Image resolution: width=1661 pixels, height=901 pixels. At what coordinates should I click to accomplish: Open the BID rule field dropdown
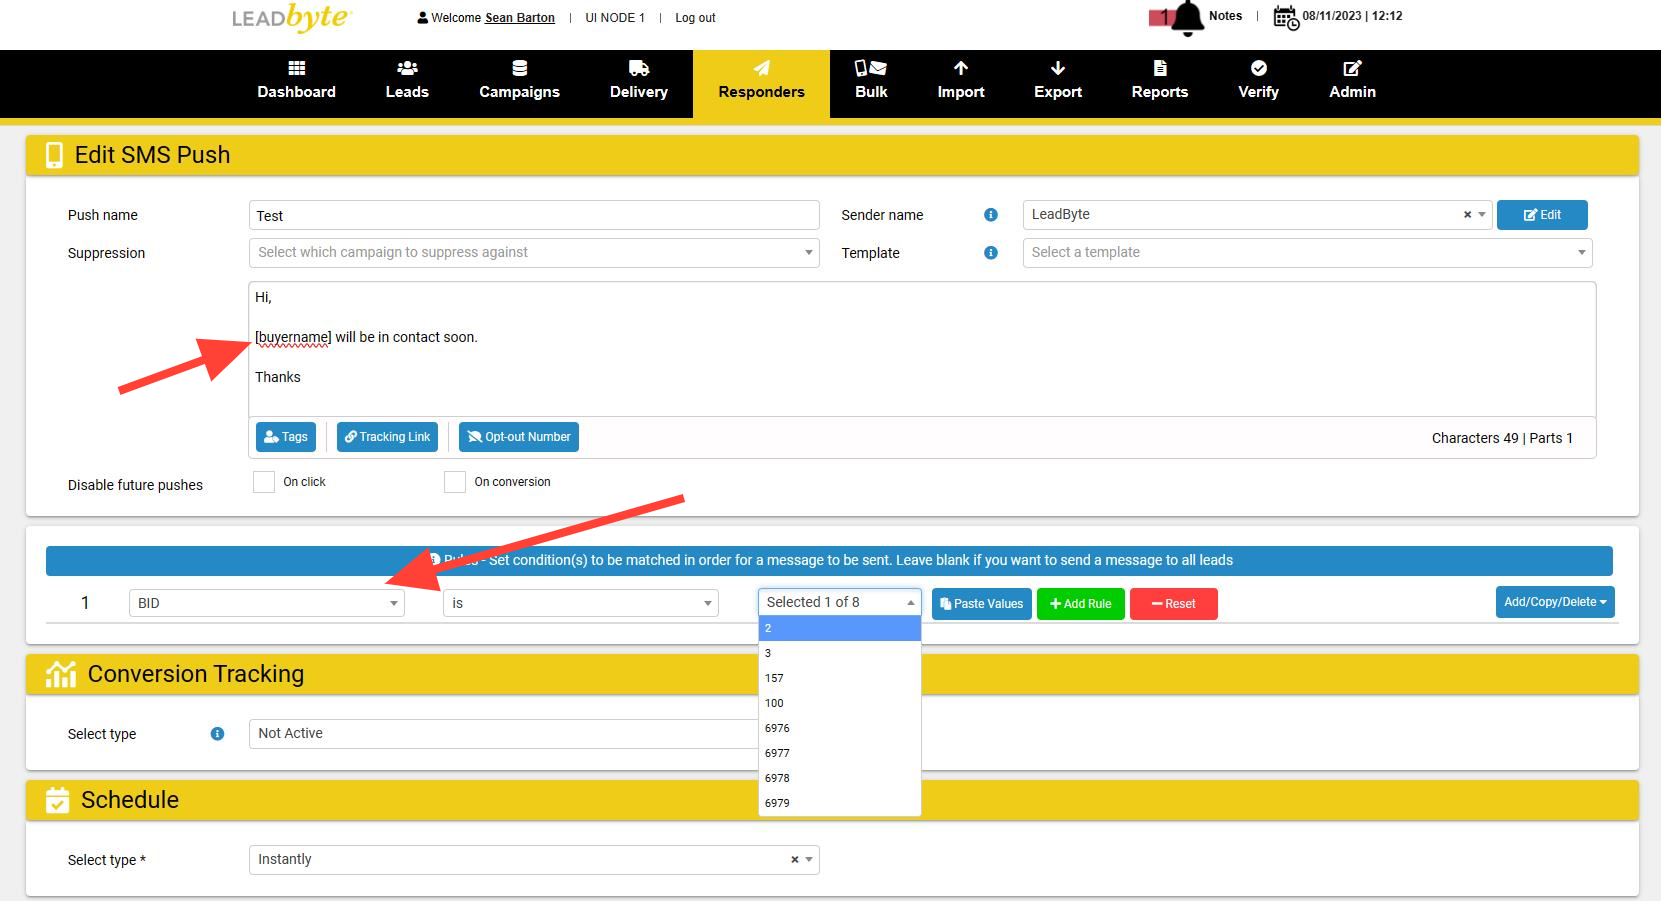(x=267, y=603)
